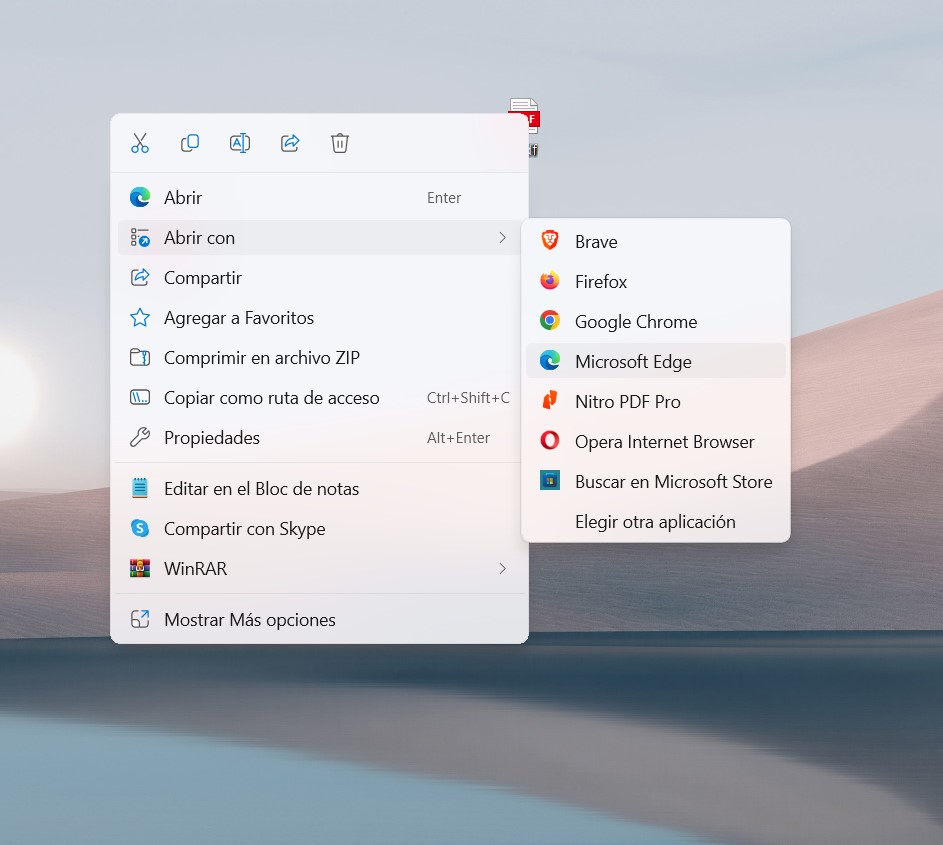Click Mostrar Más opciones text
This screenshot has width=943, height=845.
(250, 619)
